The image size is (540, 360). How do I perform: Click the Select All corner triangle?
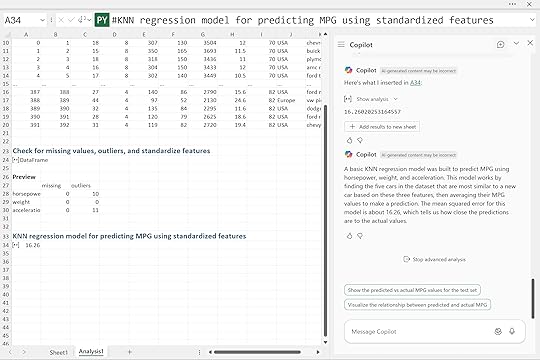click(x=7, y=34)
